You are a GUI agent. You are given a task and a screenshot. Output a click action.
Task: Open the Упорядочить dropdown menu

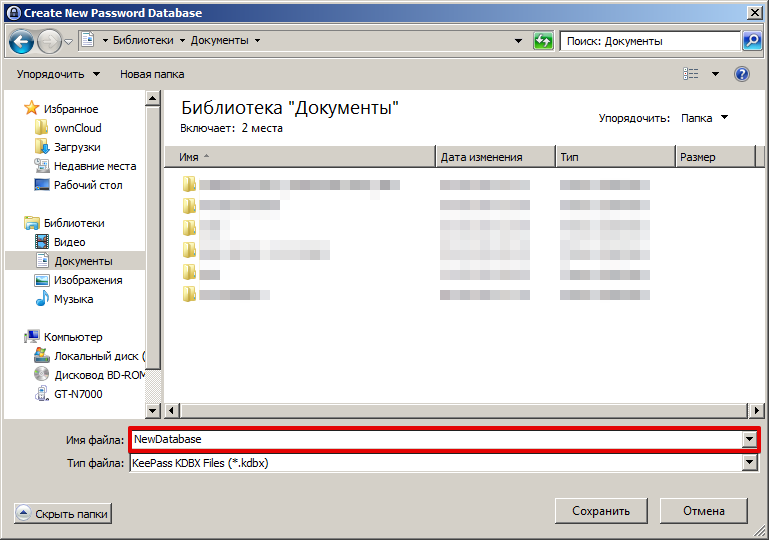point(58,74)
